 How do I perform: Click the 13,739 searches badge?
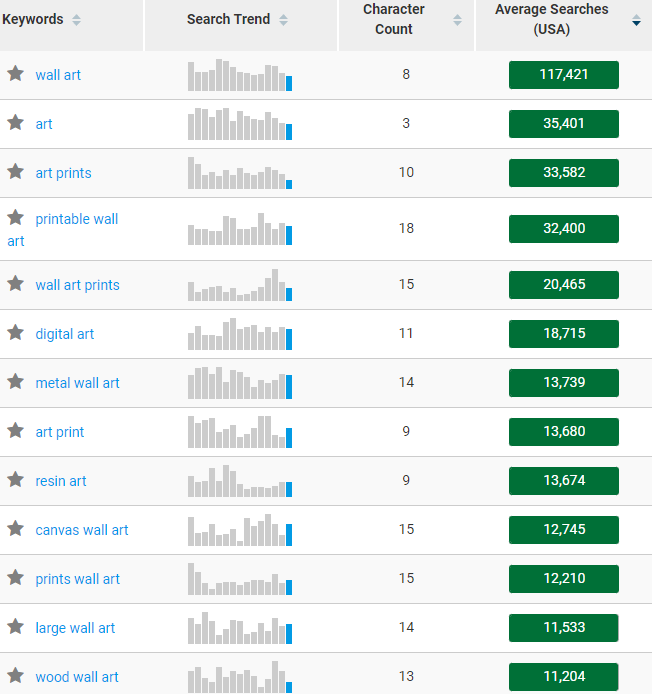click(564, 382)
